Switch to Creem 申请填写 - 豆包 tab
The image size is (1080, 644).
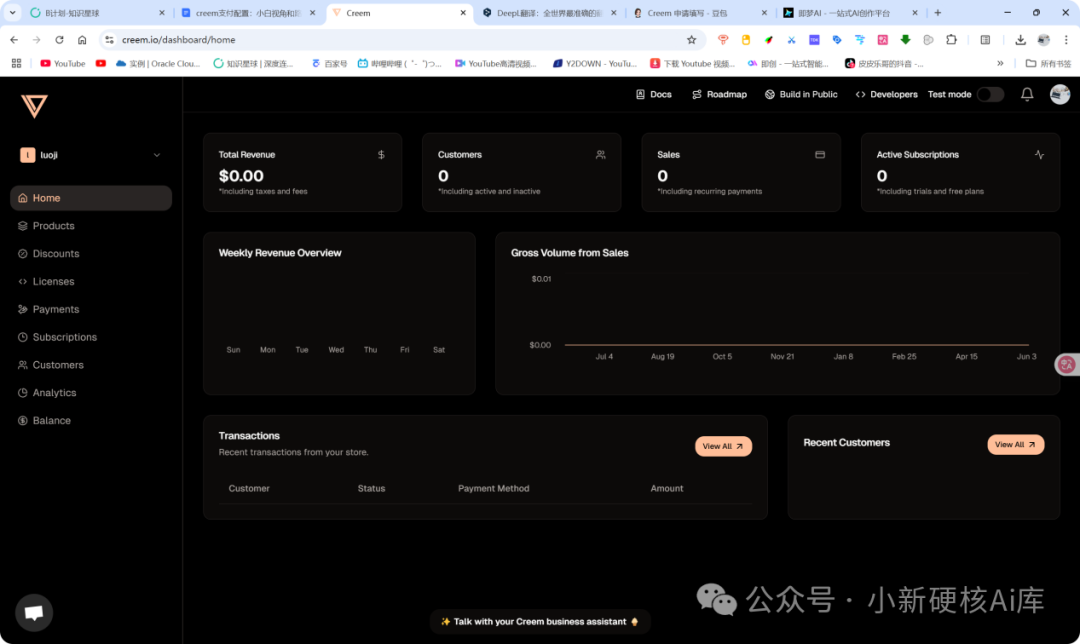699,13
